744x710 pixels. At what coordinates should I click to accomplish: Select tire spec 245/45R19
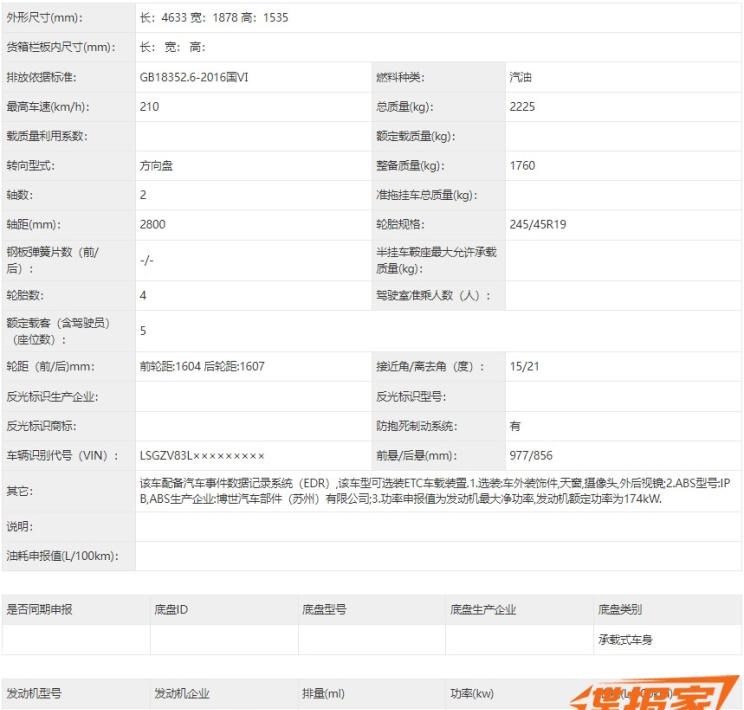tap(538, 224)
